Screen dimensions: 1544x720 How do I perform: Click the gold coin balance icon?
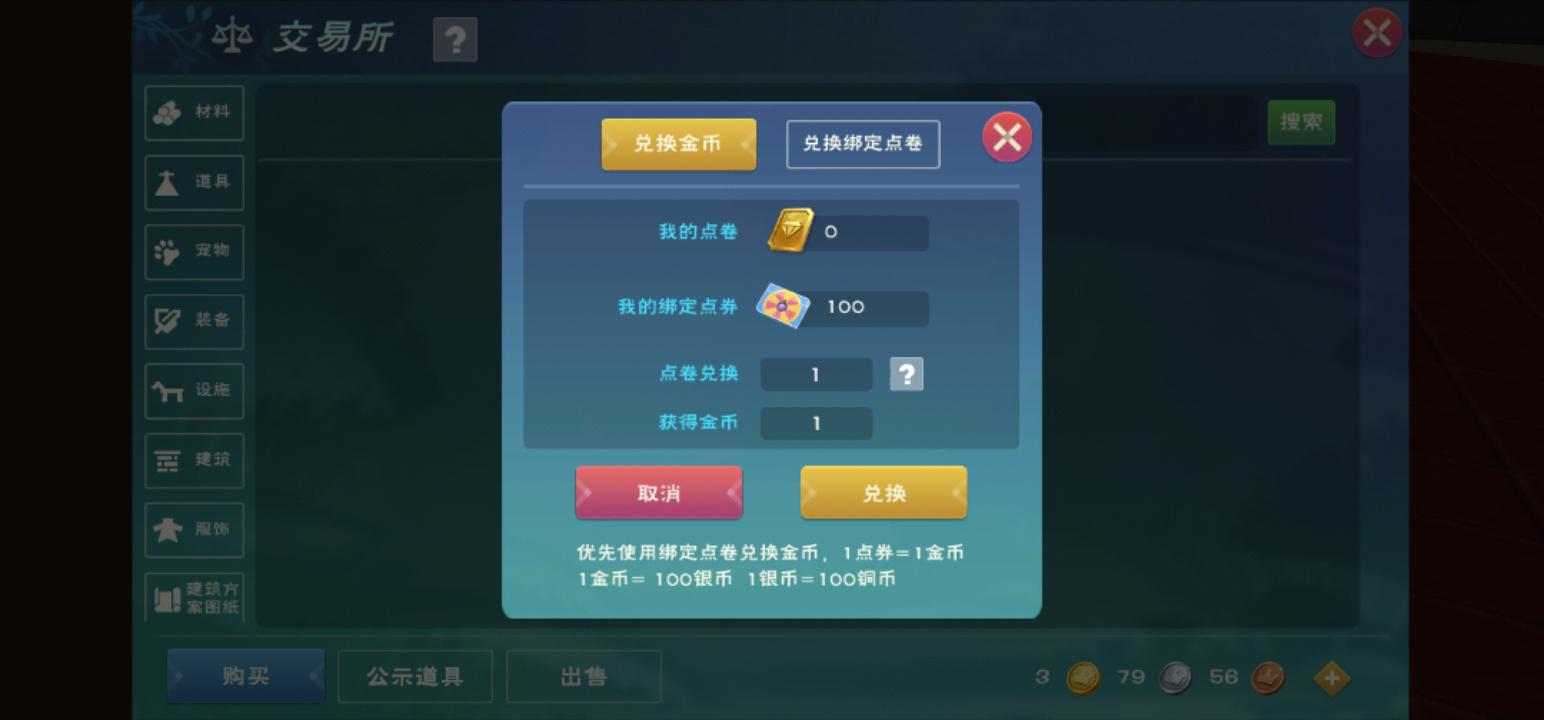[1083, 678]
